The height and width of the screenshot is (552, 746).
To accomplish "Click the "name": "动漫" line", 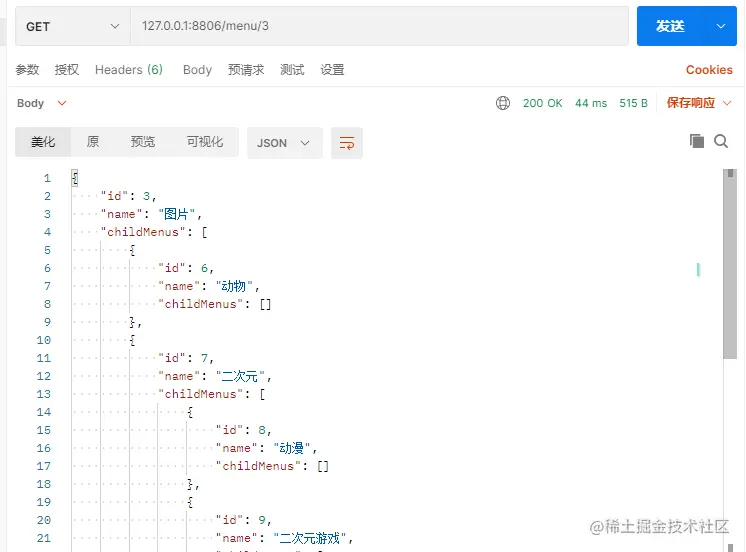I will pos(266,448).
